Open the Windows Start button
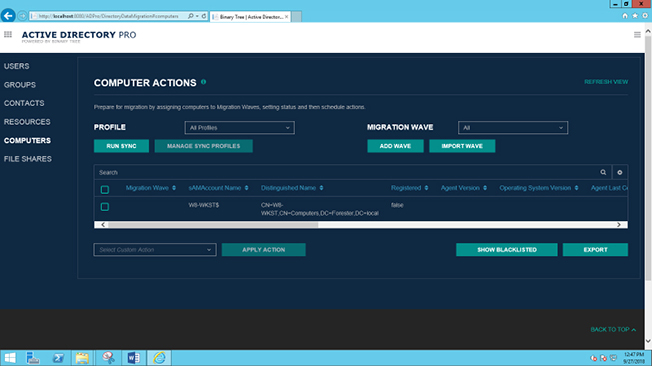 point(10,358)
